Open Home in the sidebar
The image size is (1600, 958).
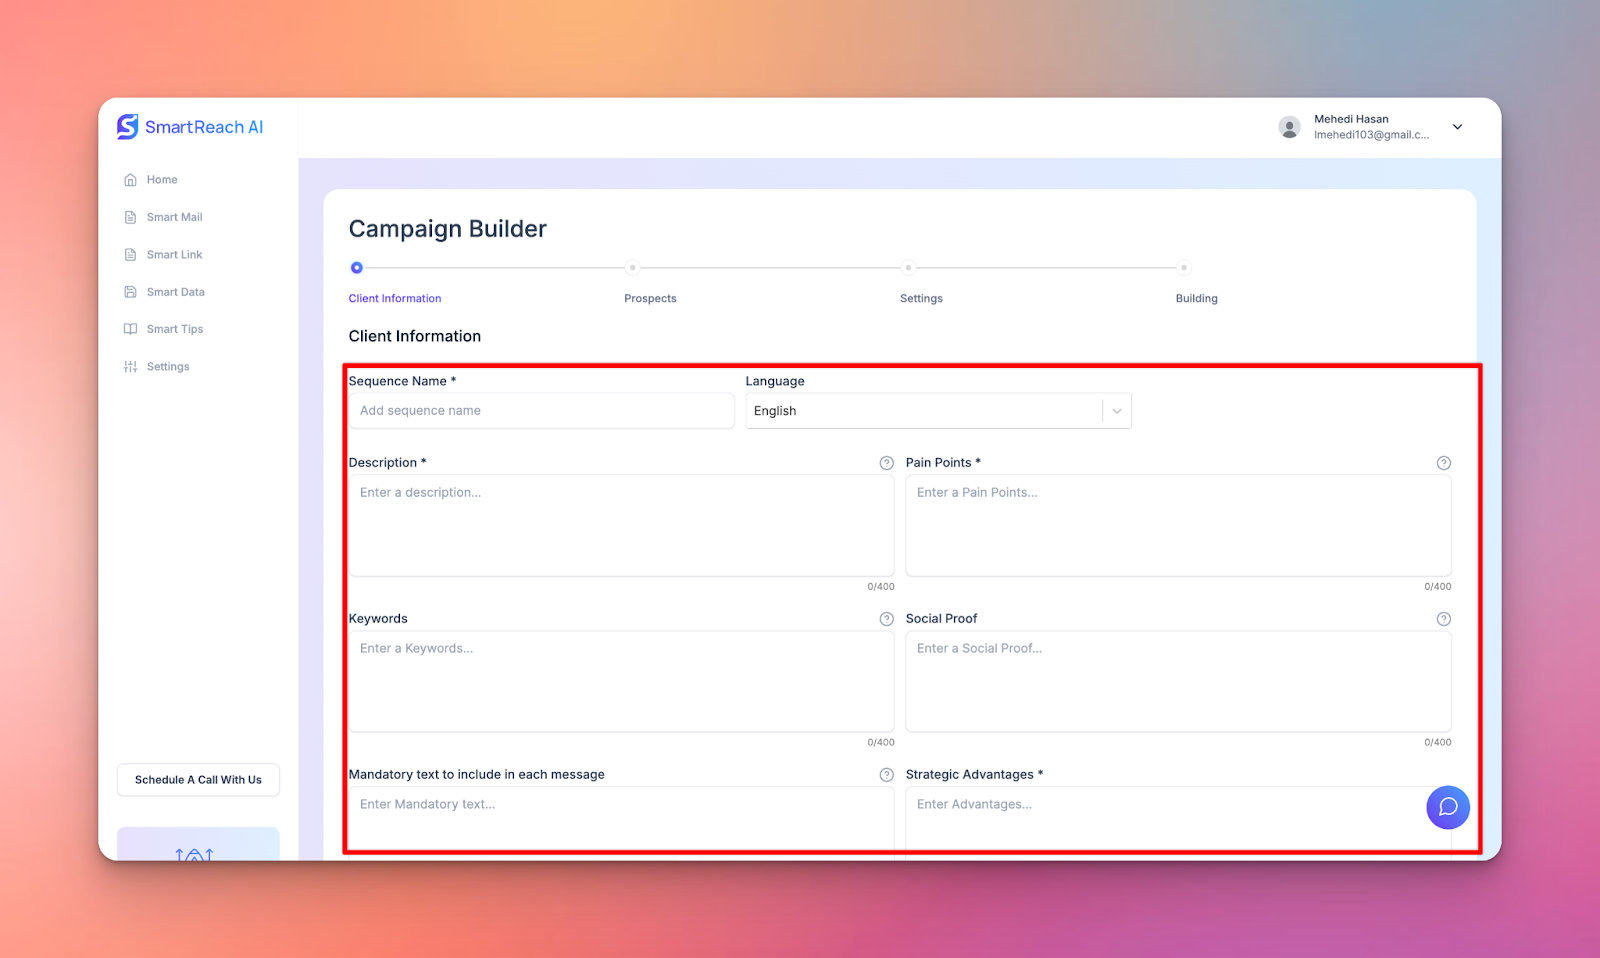[162, 180]
